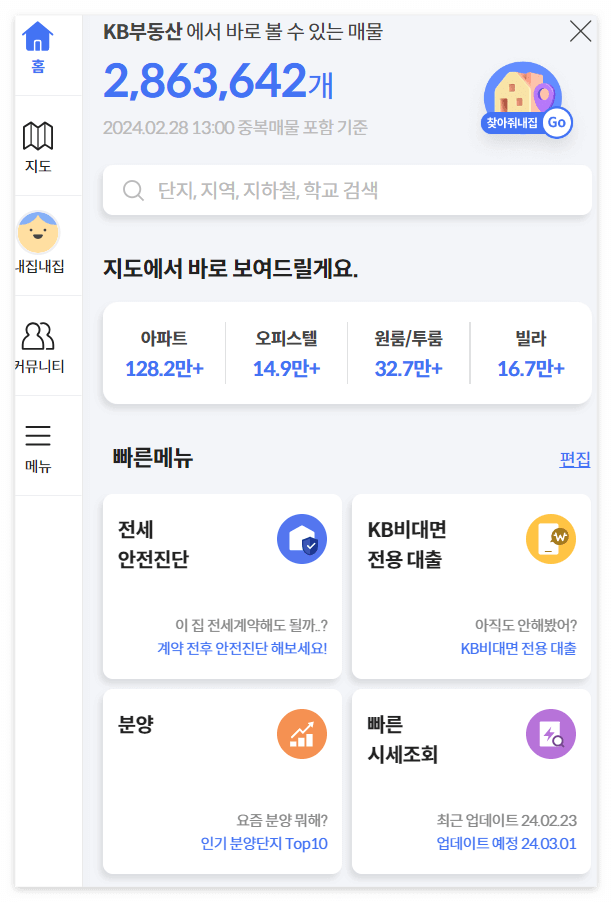Click the magnifier icon in the search bar

click(133, 189)
